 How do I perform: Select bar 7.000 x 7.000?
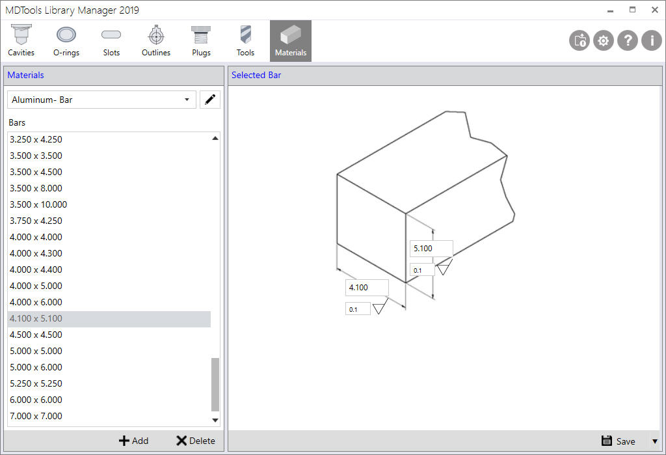tap(109, 416)
